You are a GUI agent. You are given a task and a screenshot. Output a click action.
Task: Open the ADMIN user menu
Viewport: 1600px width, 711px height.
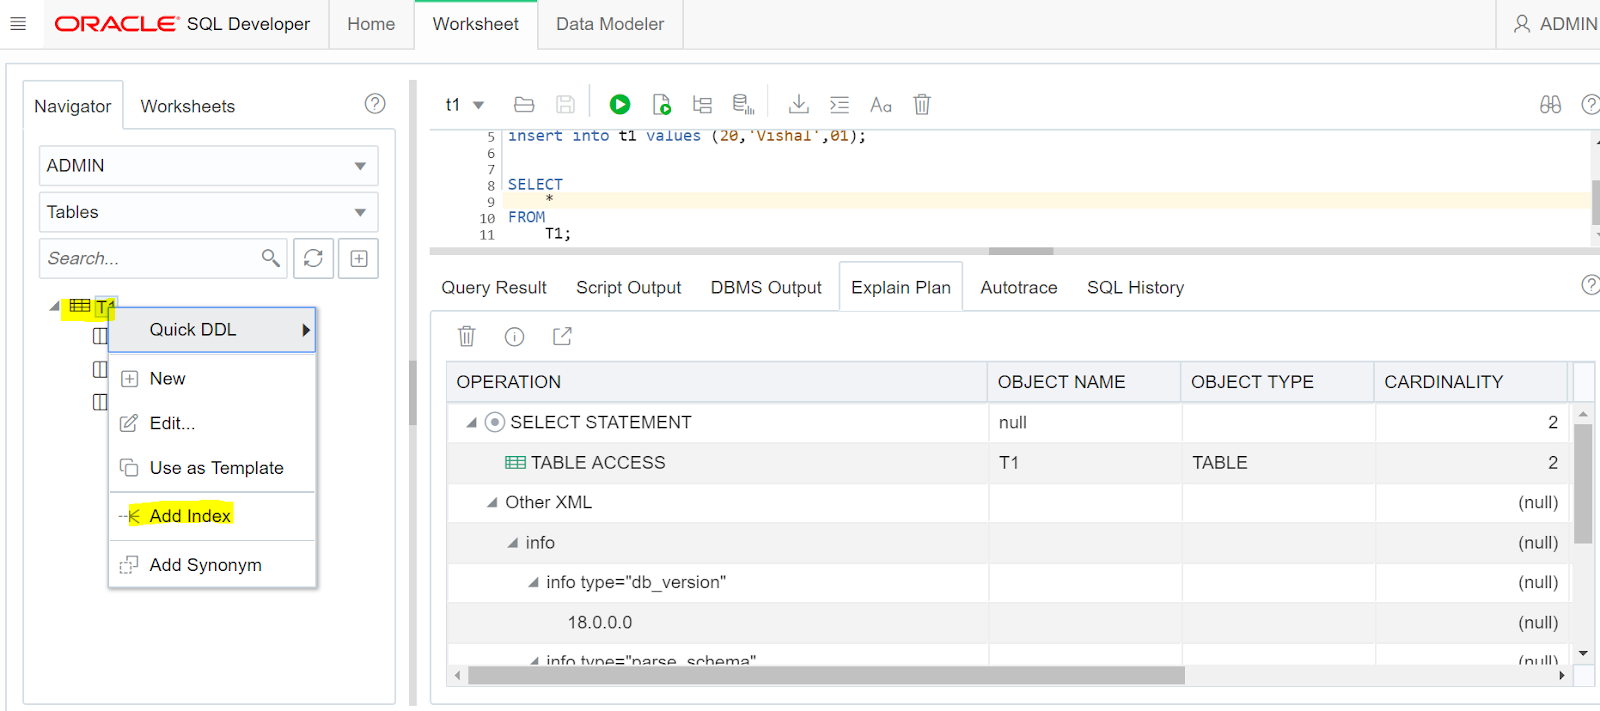[x=1555, y=24]
